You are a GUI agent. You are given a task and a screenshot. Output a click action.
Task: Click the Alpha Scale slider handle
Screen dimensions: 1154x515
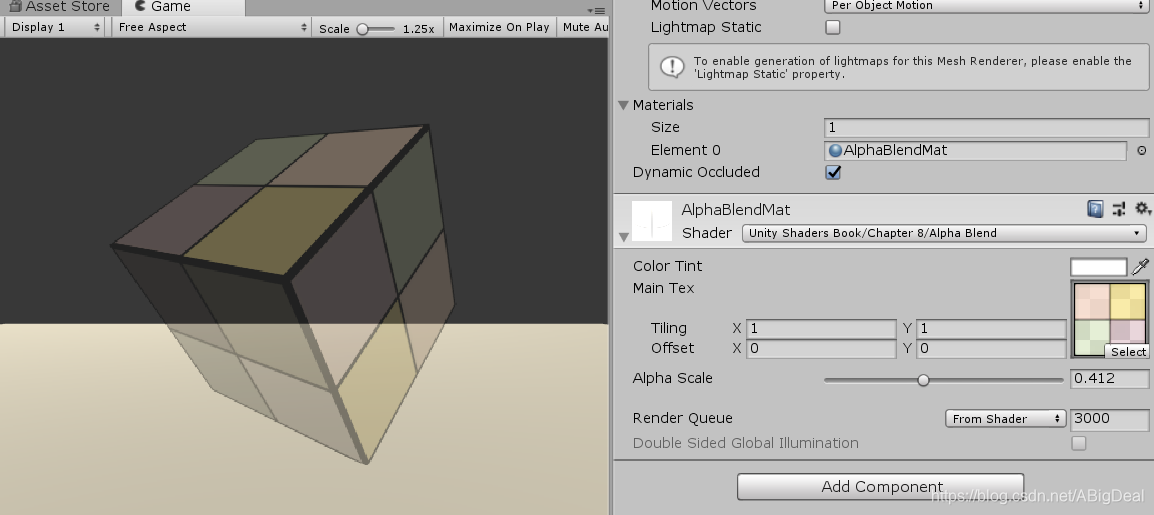pos(924,380)
